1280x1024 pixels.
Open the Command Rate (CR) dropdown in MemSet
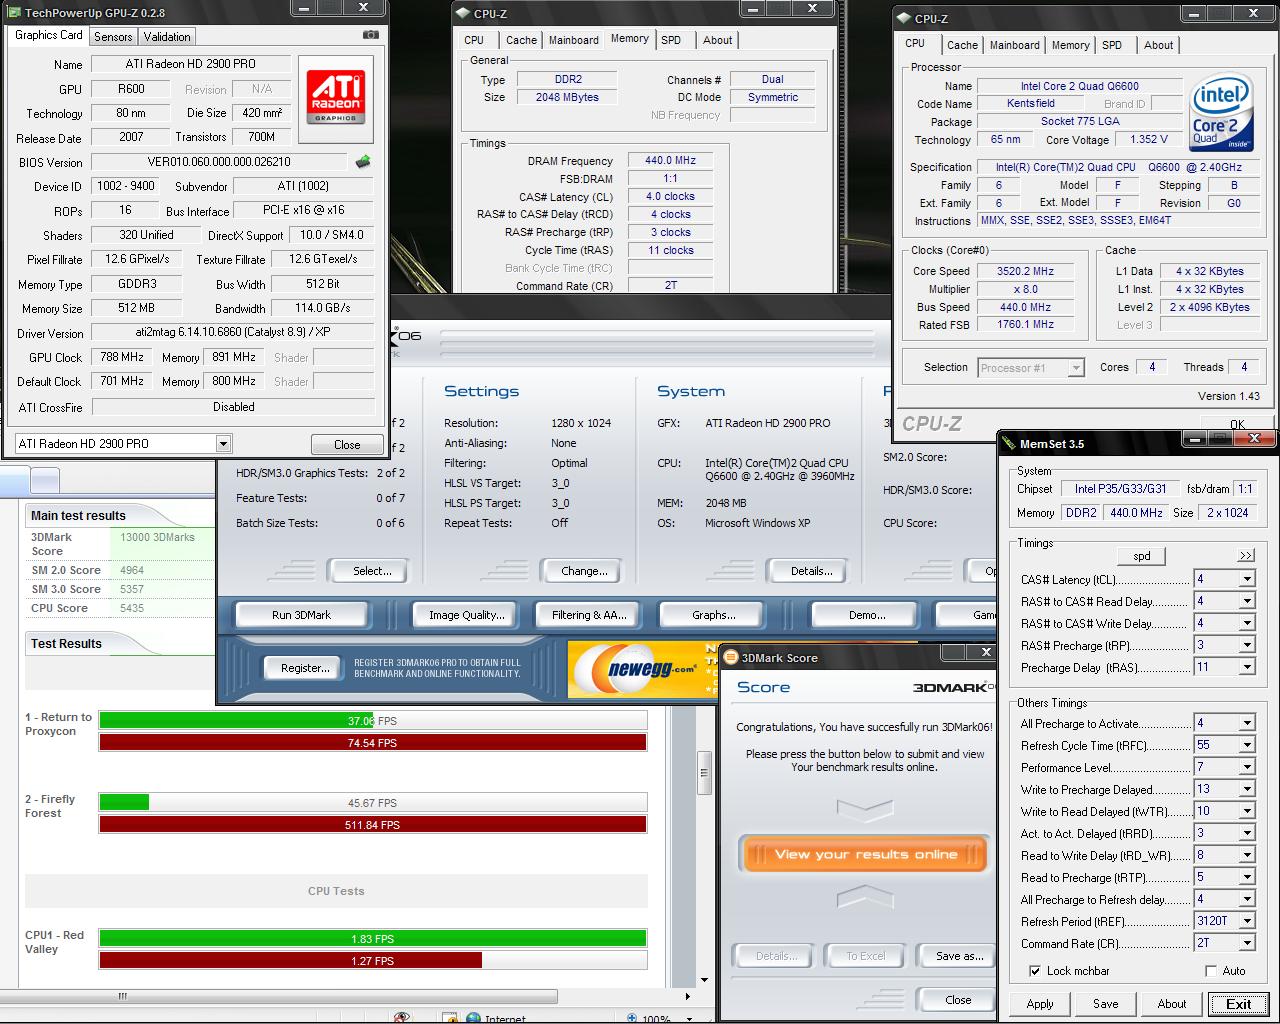point(1247,943)
